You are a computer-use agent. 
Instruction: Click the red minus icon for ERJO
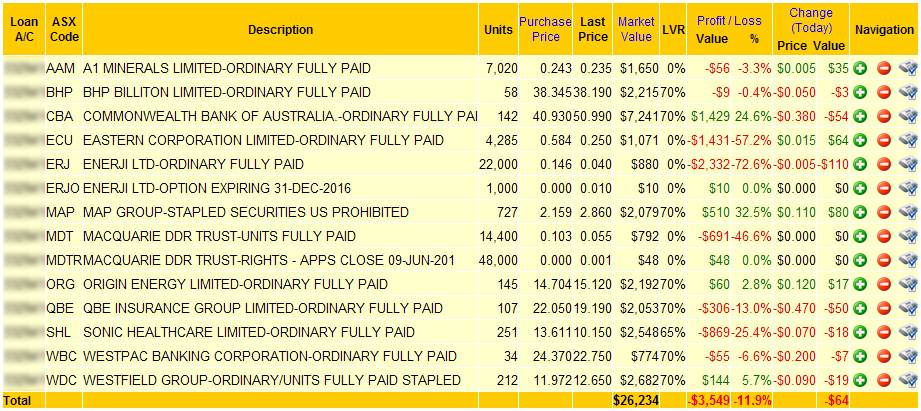[884, 188]
